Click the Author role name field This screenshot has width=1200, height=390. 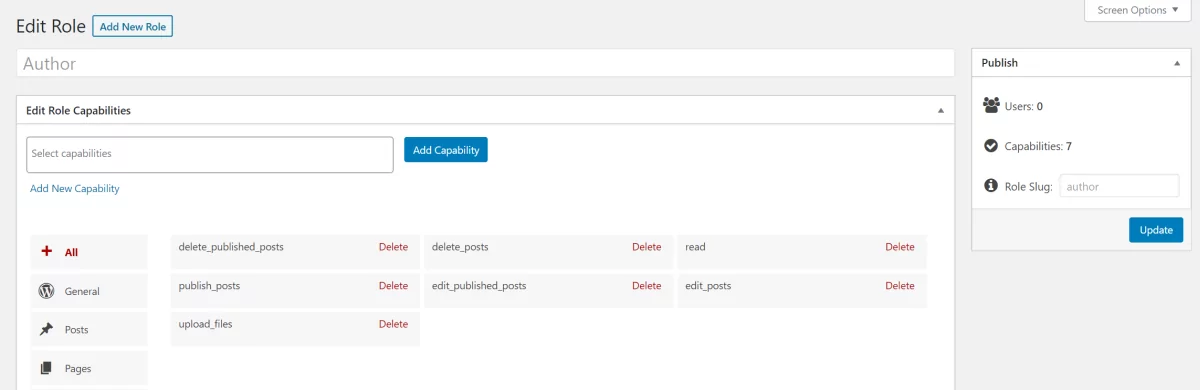tap(486, 63)
